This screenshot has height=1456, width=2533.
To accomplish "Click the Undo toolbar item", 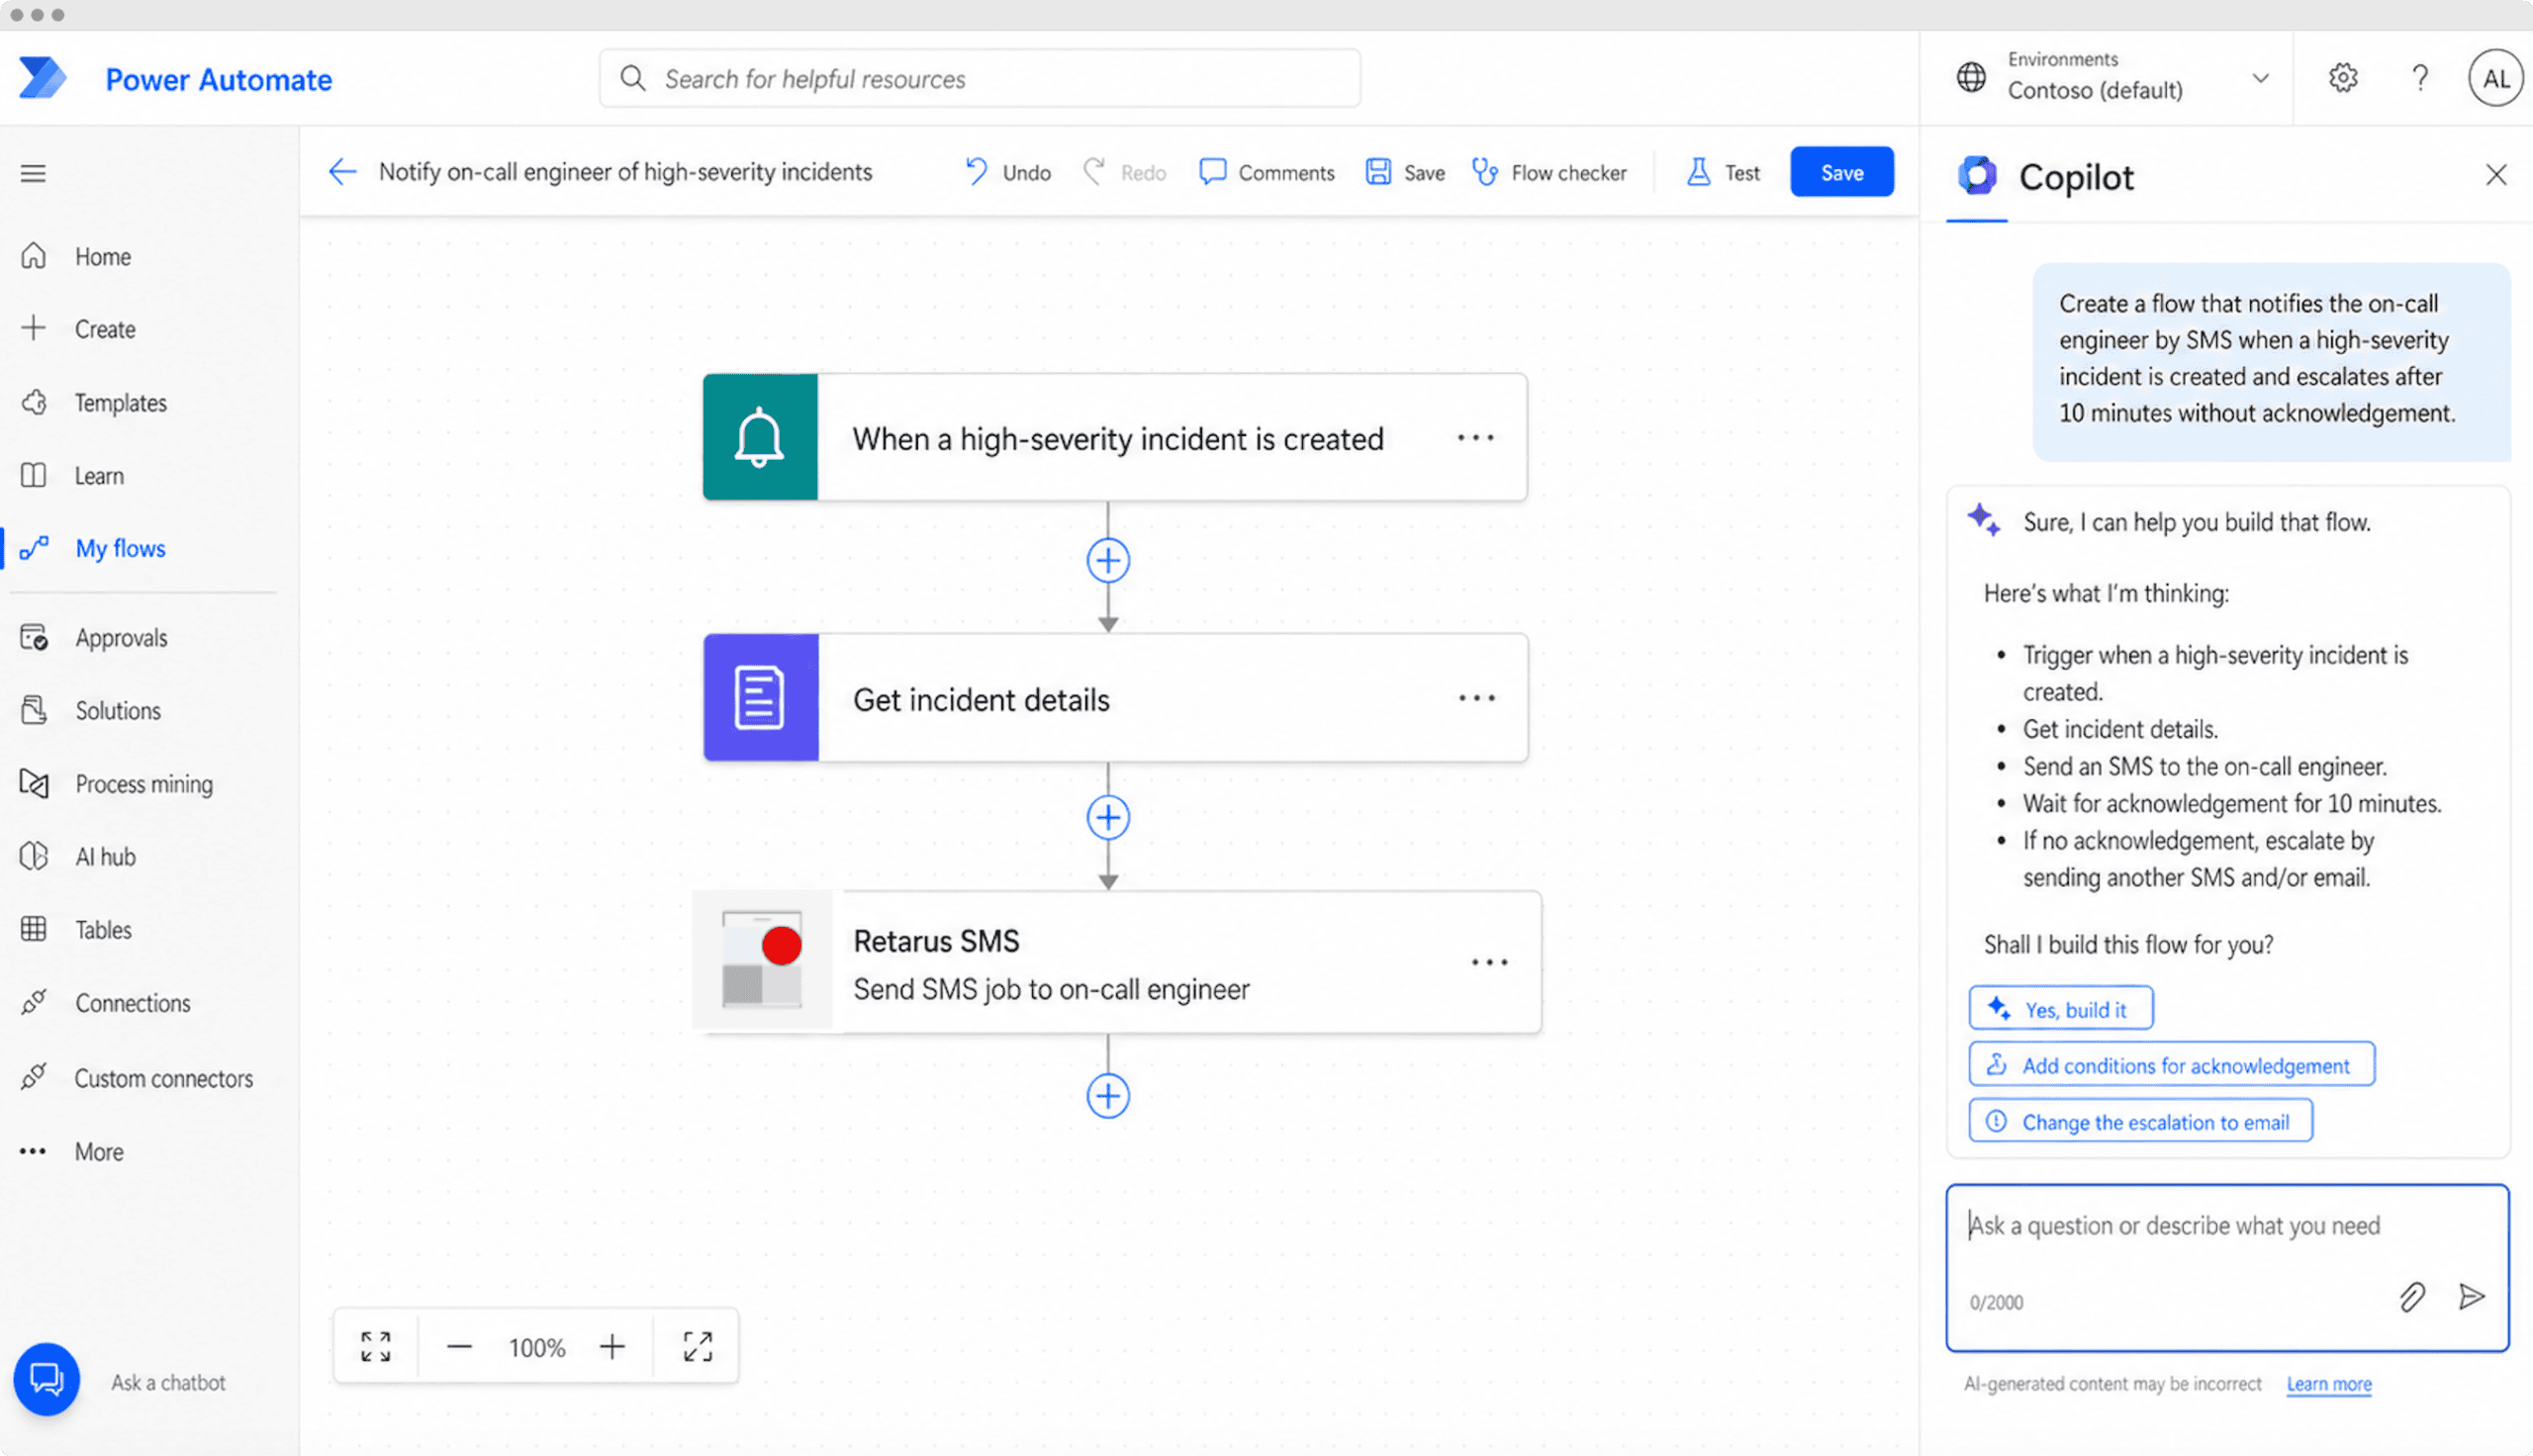I will (1008, 172).
